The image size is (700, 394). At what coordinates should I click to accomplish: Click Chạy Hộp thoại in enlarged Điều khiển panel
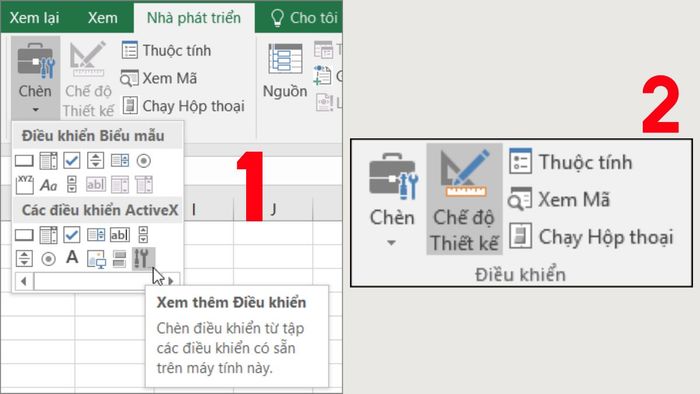pyautogui.click(x=591, y=236)
